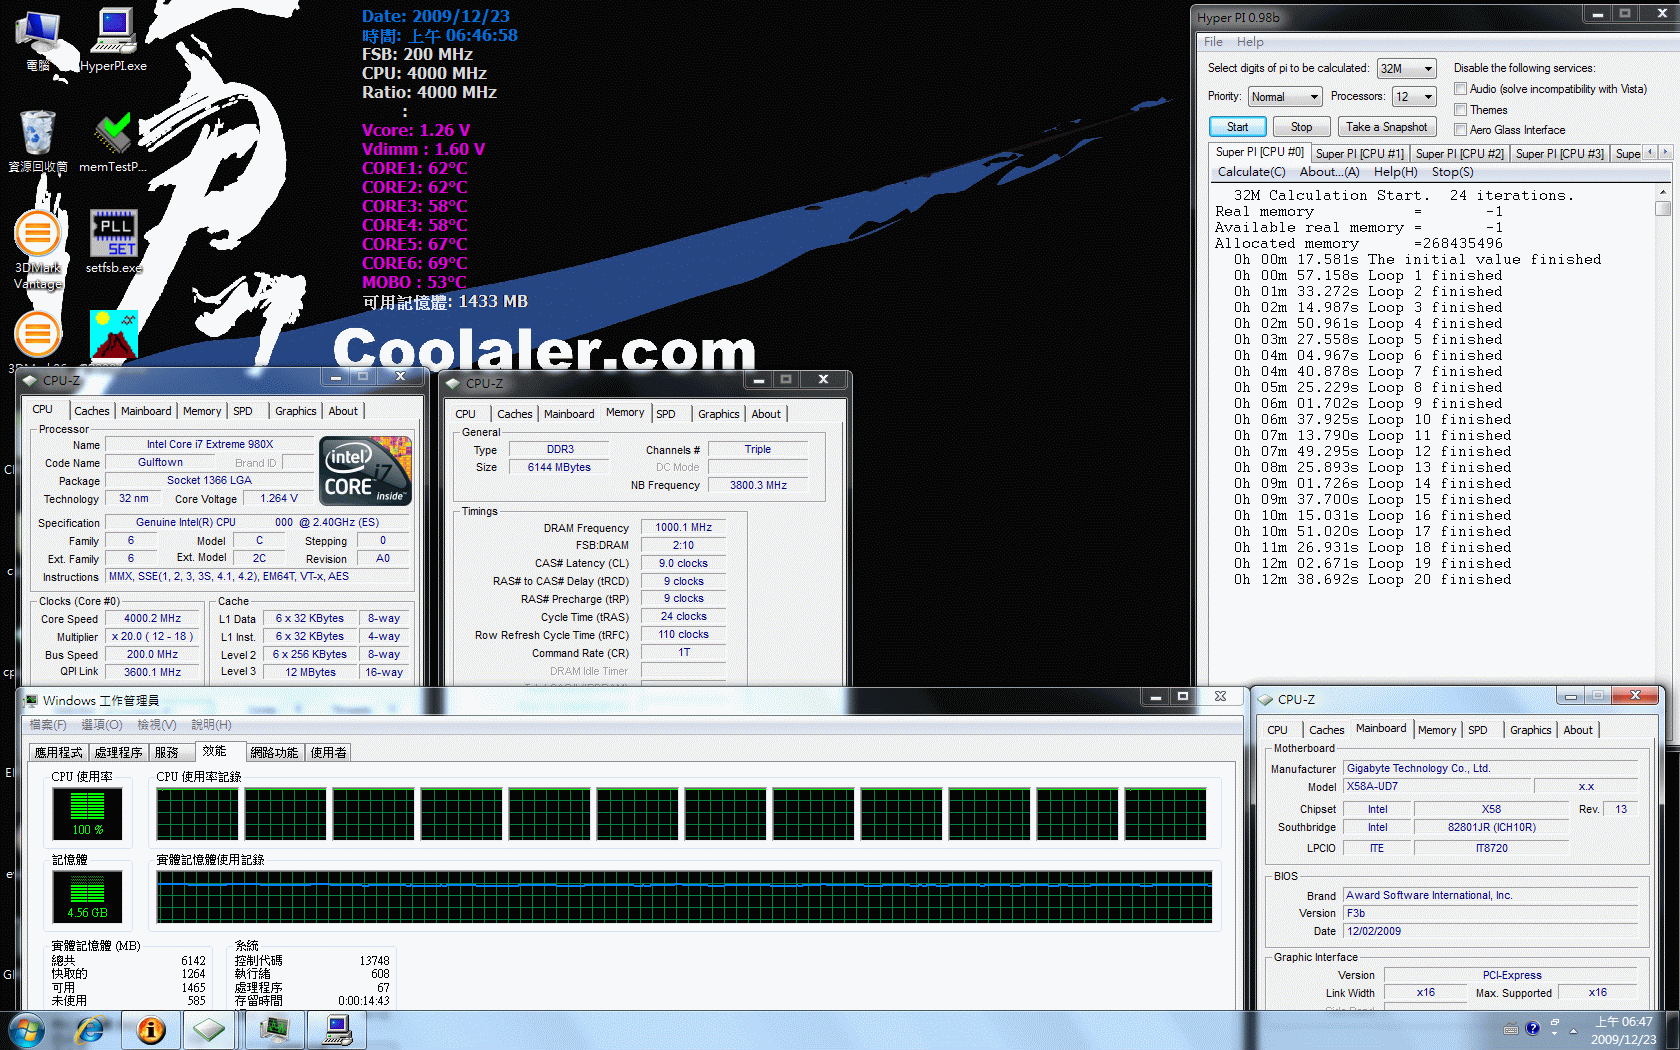Image resolution: width=1680 pixels, height=1050 pixels.
Task: Open Graphics tab in memory CPU-Z window
Action: [x=718, y=414]
